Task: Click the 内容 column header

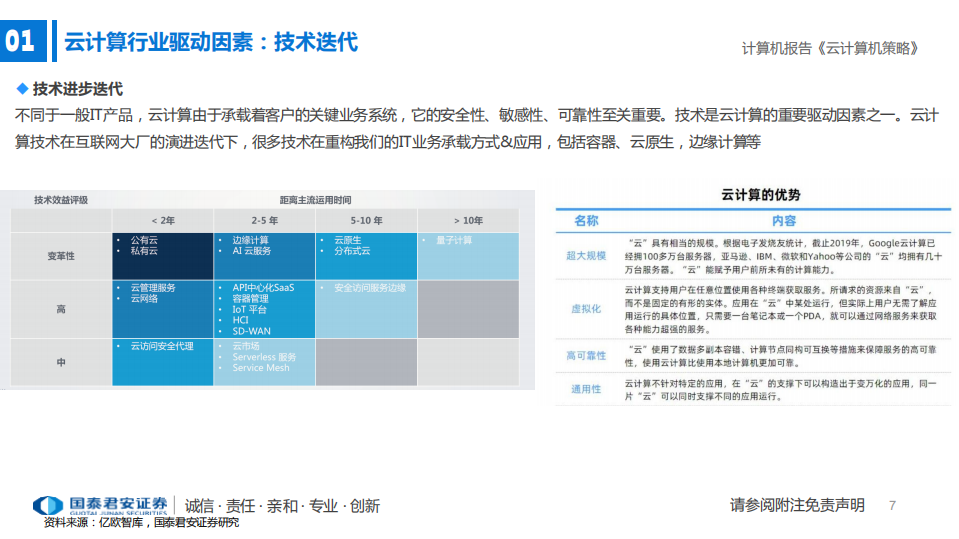Action: (x=783, y=221)
